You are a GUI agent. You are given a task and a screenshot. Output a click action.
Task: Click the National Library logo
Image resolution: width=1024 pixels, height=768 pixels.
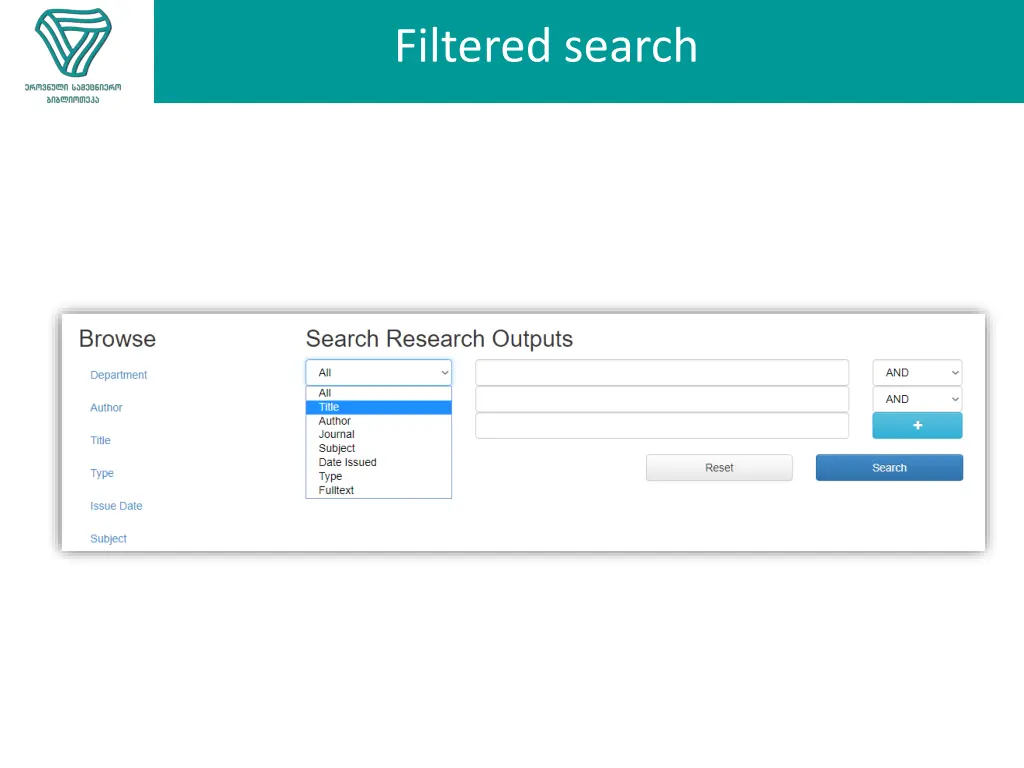[73, 56]
